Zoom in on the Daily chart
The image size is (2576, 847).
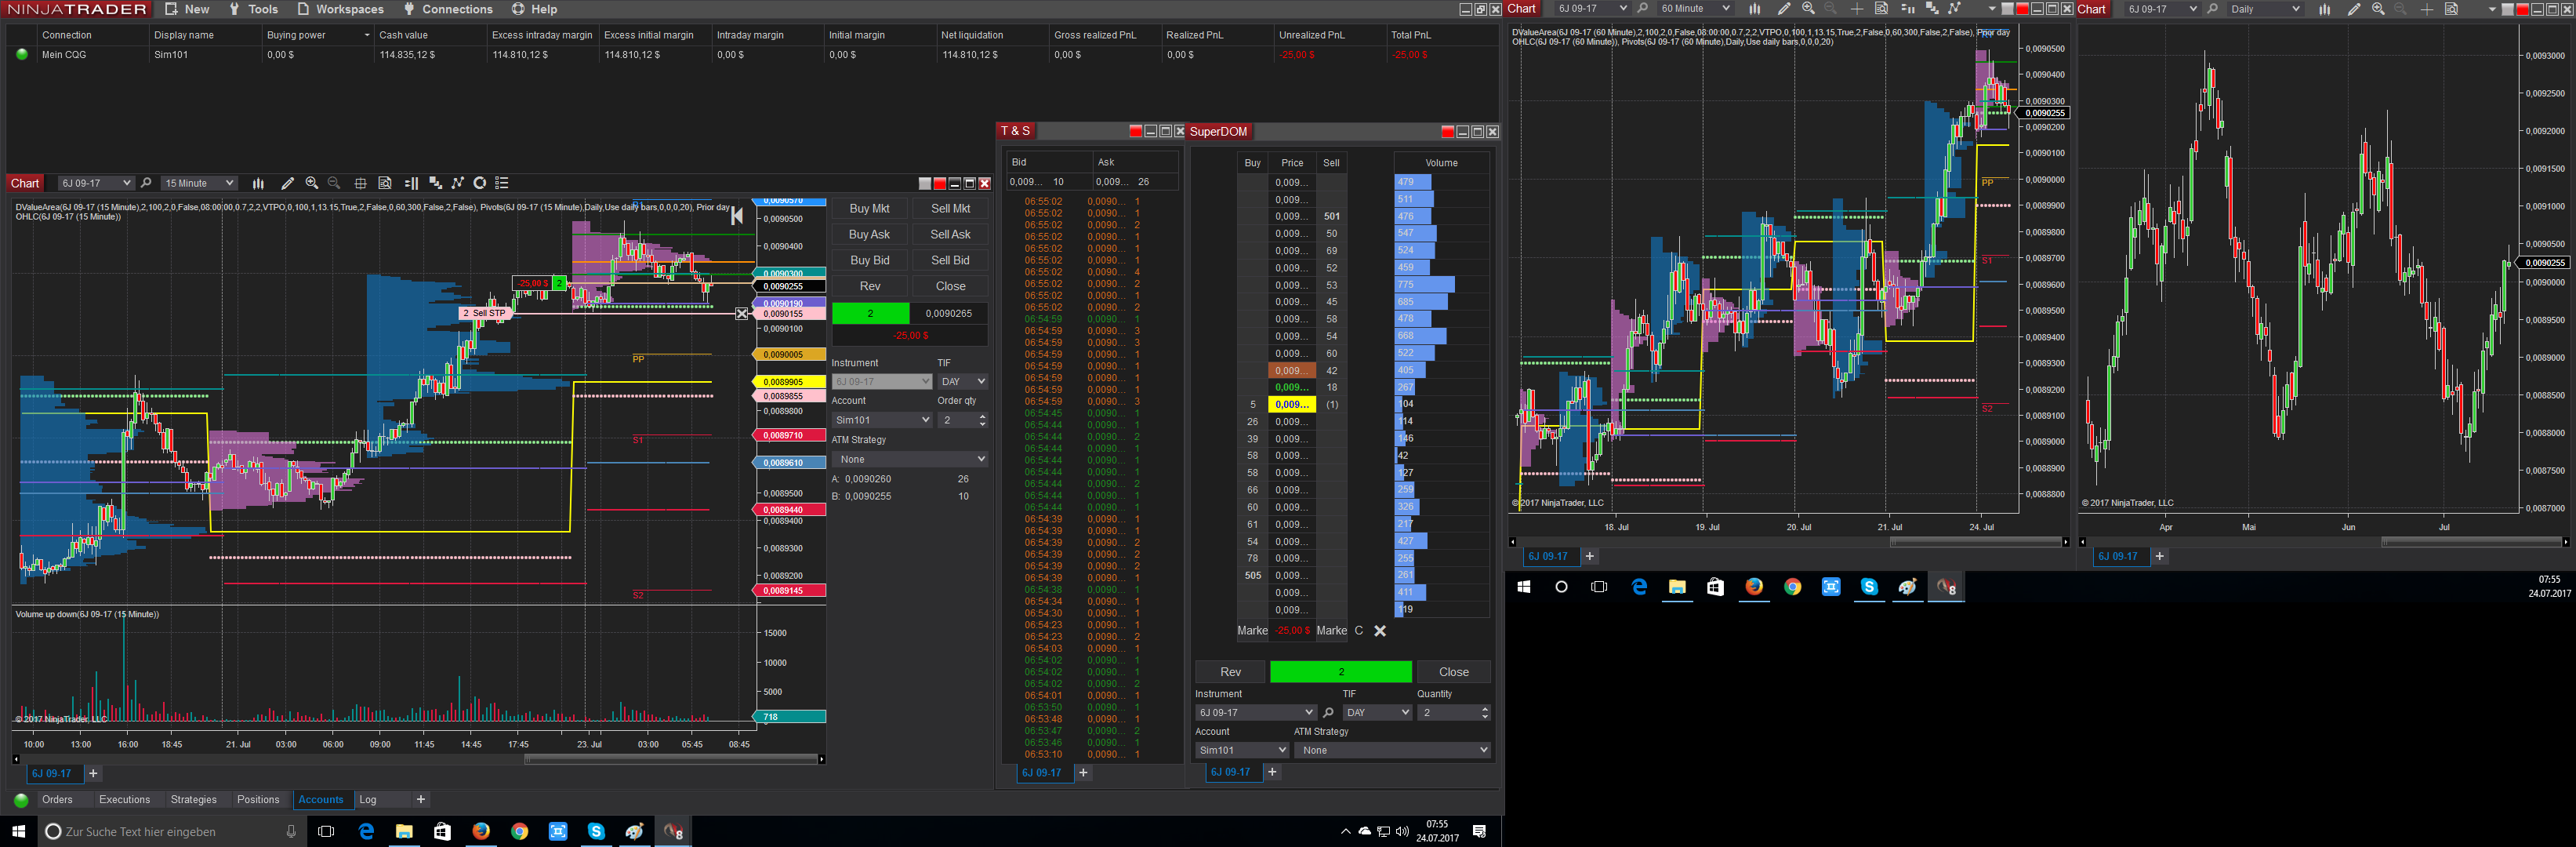(2378, 9)
